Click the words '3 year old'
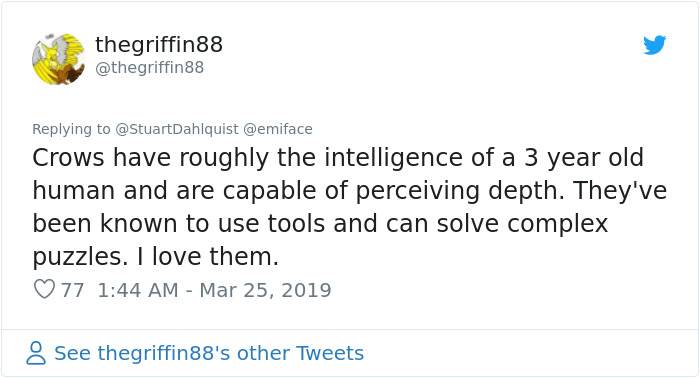This screenshot has height=378, width=700. pyautogui.click(x=584, y=158)
